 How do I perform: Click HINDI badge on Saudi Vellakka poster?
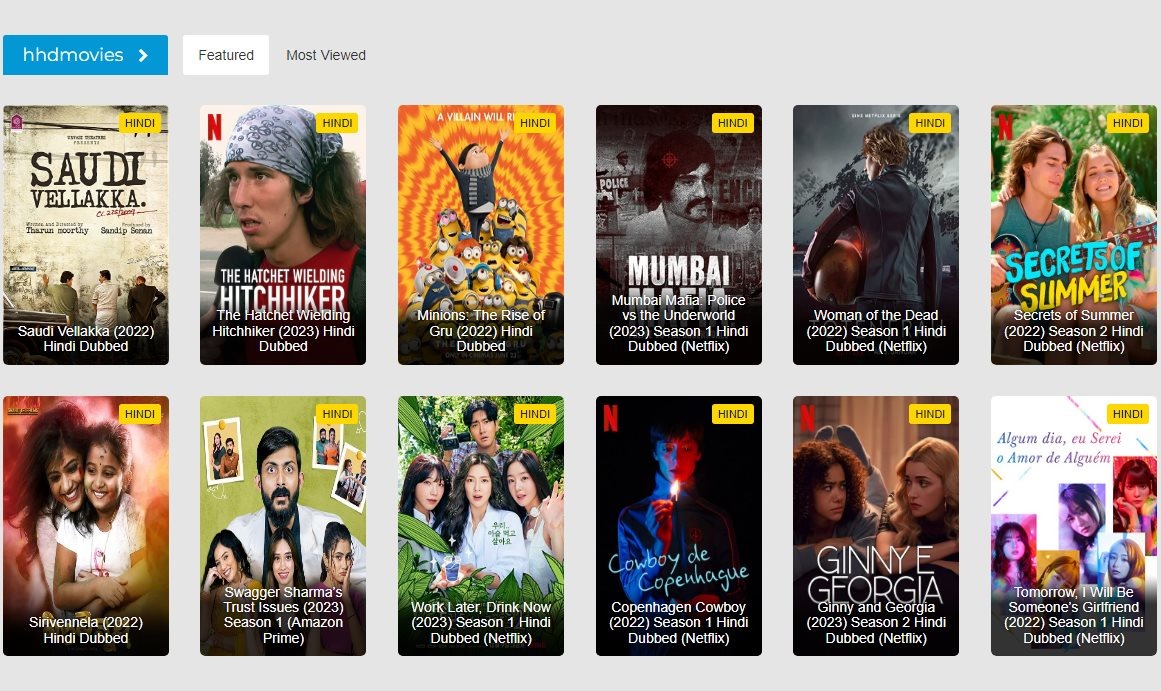140,123
